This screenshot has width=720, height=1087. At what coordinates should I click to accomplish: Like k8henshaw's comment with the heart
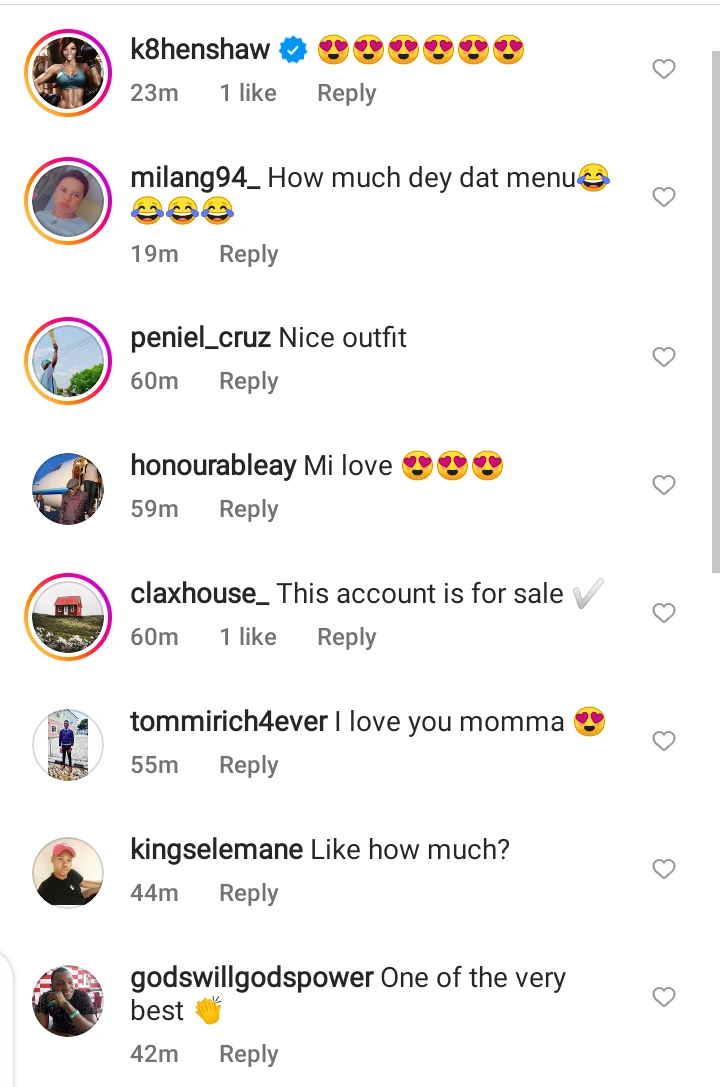pos(664,69)
